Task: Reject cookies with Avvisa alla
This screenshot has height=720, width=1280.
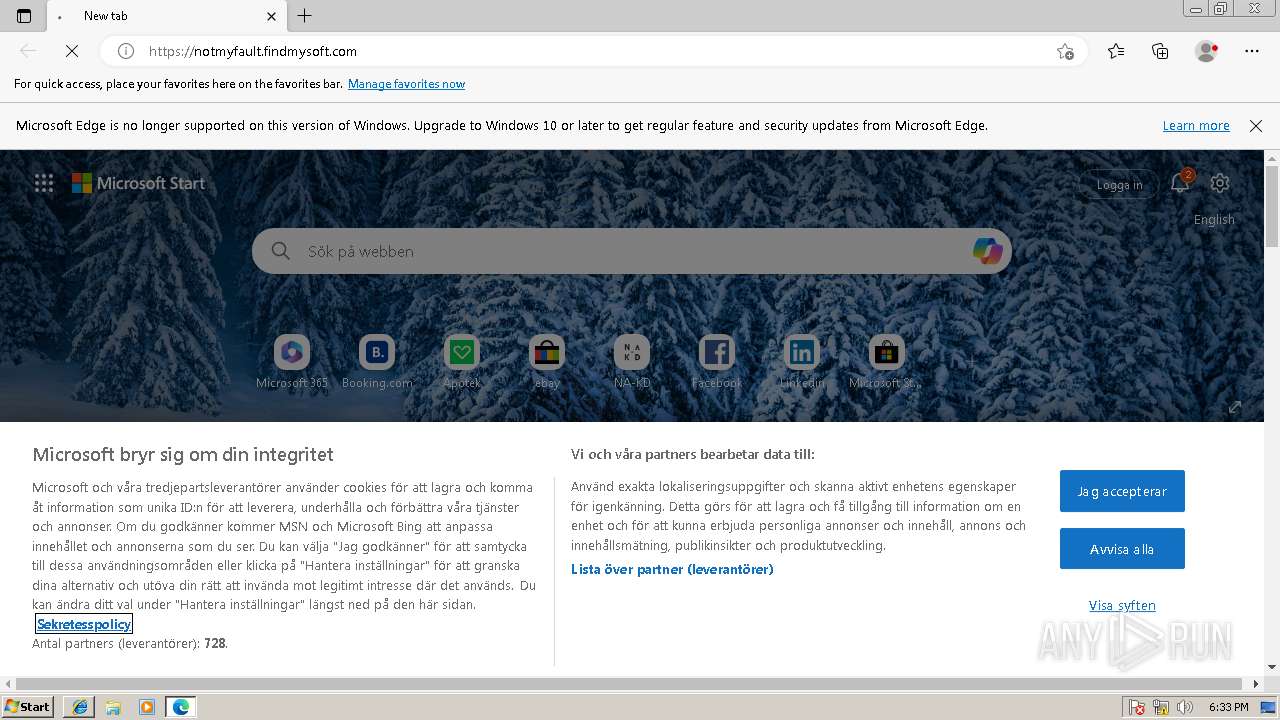Action: tap(1122, 549)
